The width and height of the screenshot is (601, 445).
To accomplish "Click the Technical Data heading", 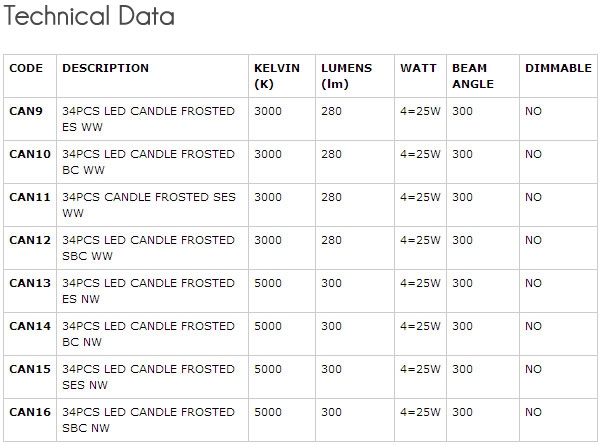I will pyautogui.click(x=90, y=17).
